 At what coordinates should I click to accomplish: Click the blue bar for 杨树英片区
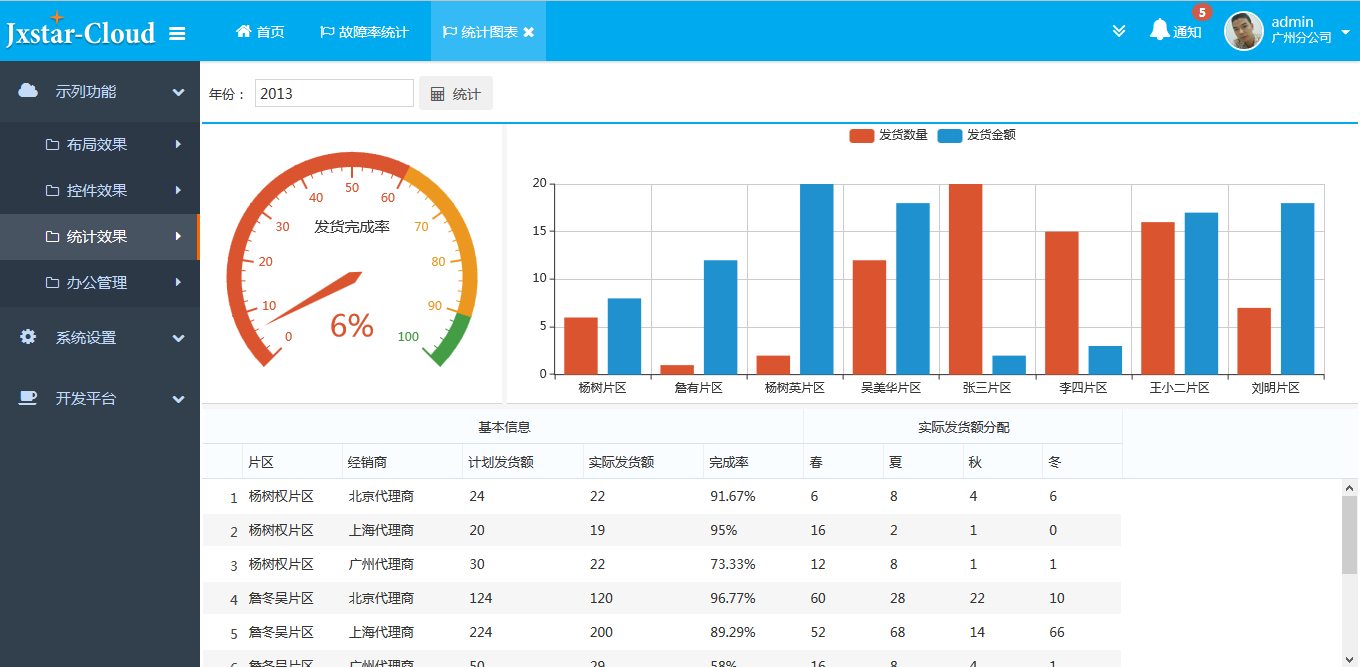817,279
